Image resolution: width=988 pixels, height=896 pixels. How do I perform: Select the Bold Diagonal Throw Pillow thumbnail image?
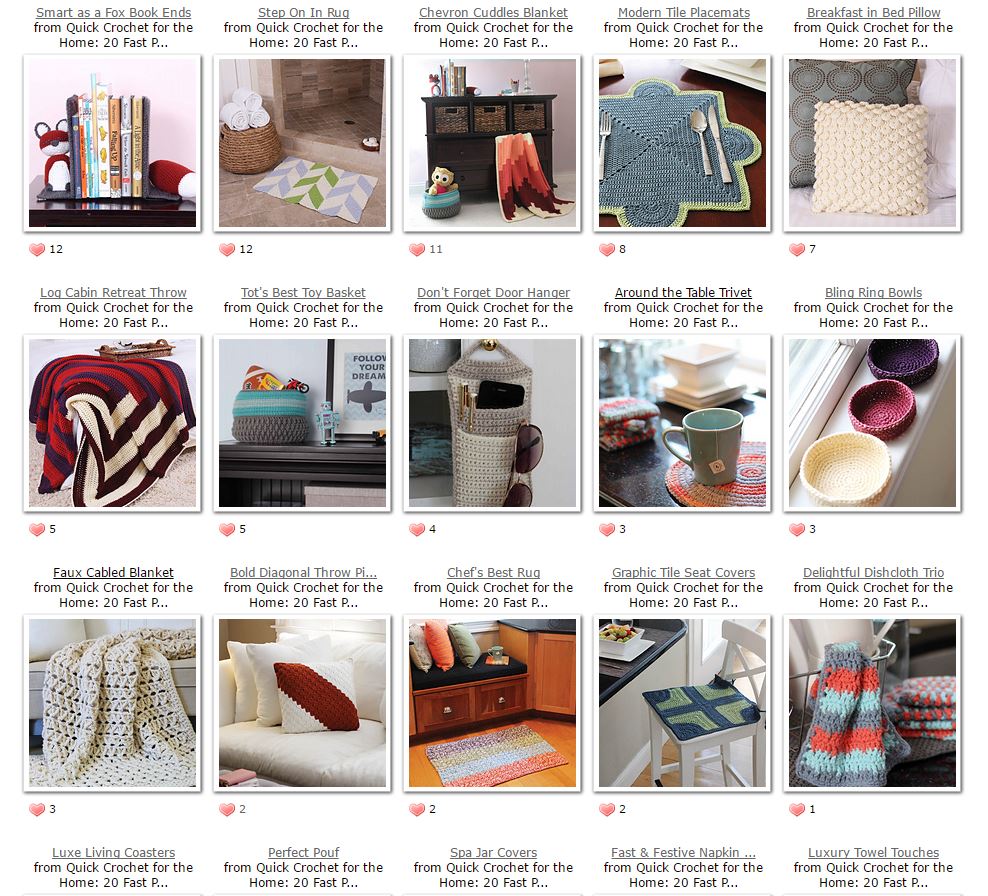pos(302,703)
